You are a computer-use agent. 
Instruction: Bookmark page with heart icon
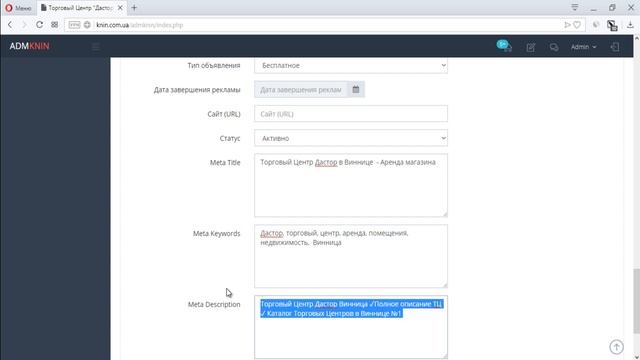(x=577, y=25)
